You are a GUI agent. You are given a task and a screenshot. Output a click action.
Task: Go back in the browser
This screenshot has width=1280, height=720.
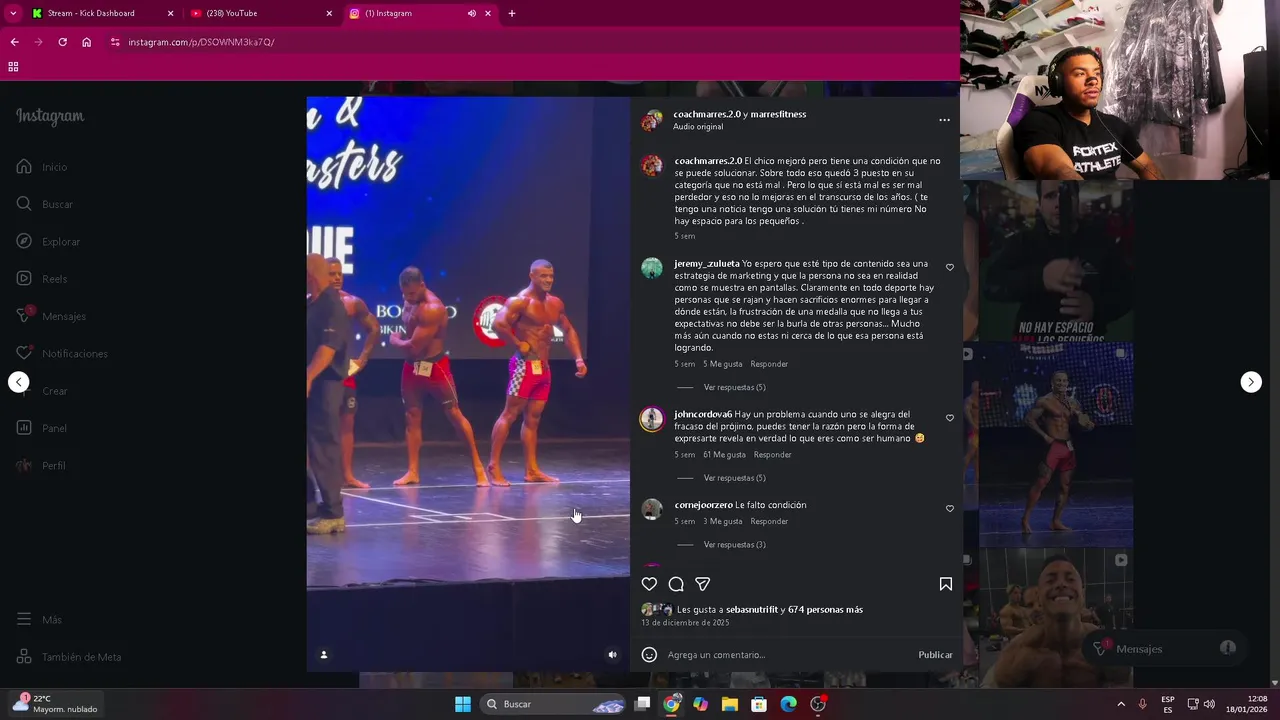pyautogui.click(x=14, y=42)
